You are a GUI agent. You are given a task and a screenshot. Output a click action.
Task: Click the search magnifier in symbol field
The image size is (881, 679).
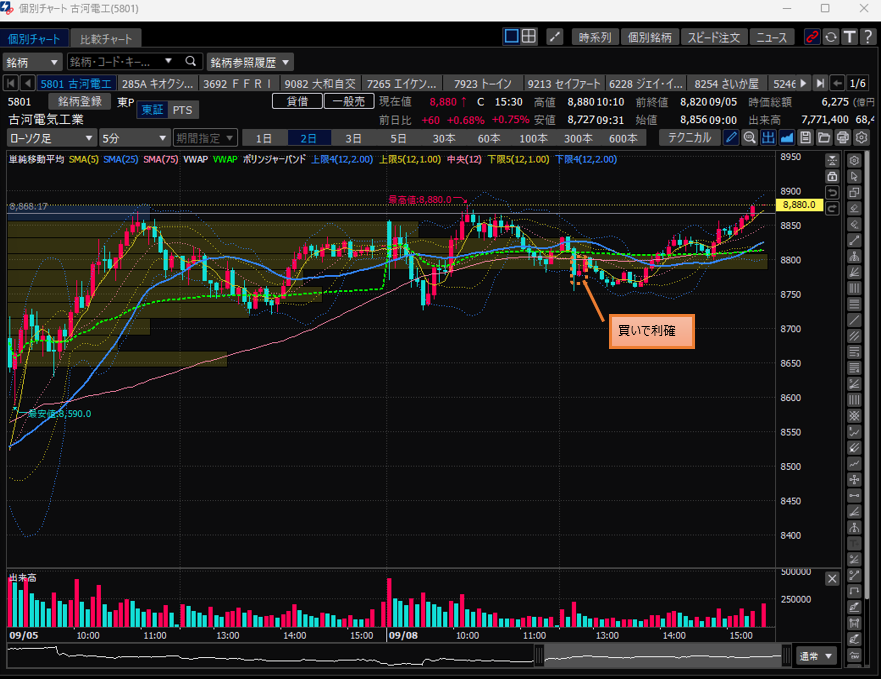(x=190, y=61)
